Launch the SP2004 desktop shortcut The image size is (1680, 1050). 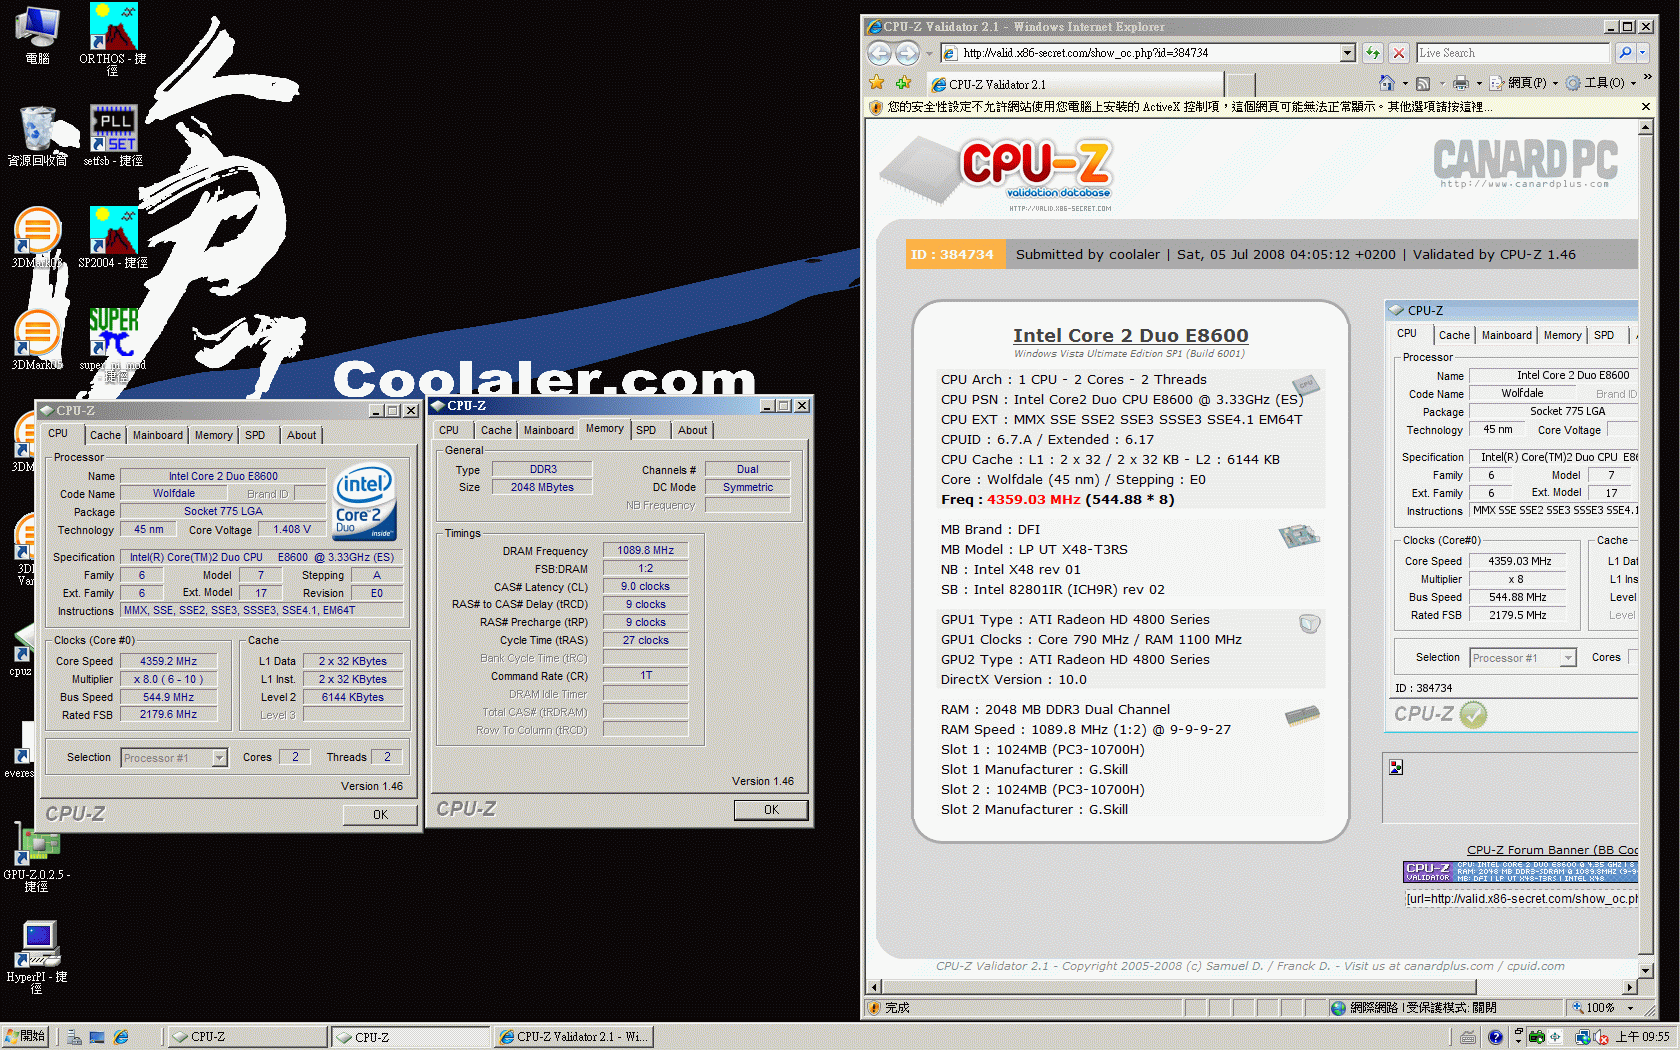[x=113, y=238]
